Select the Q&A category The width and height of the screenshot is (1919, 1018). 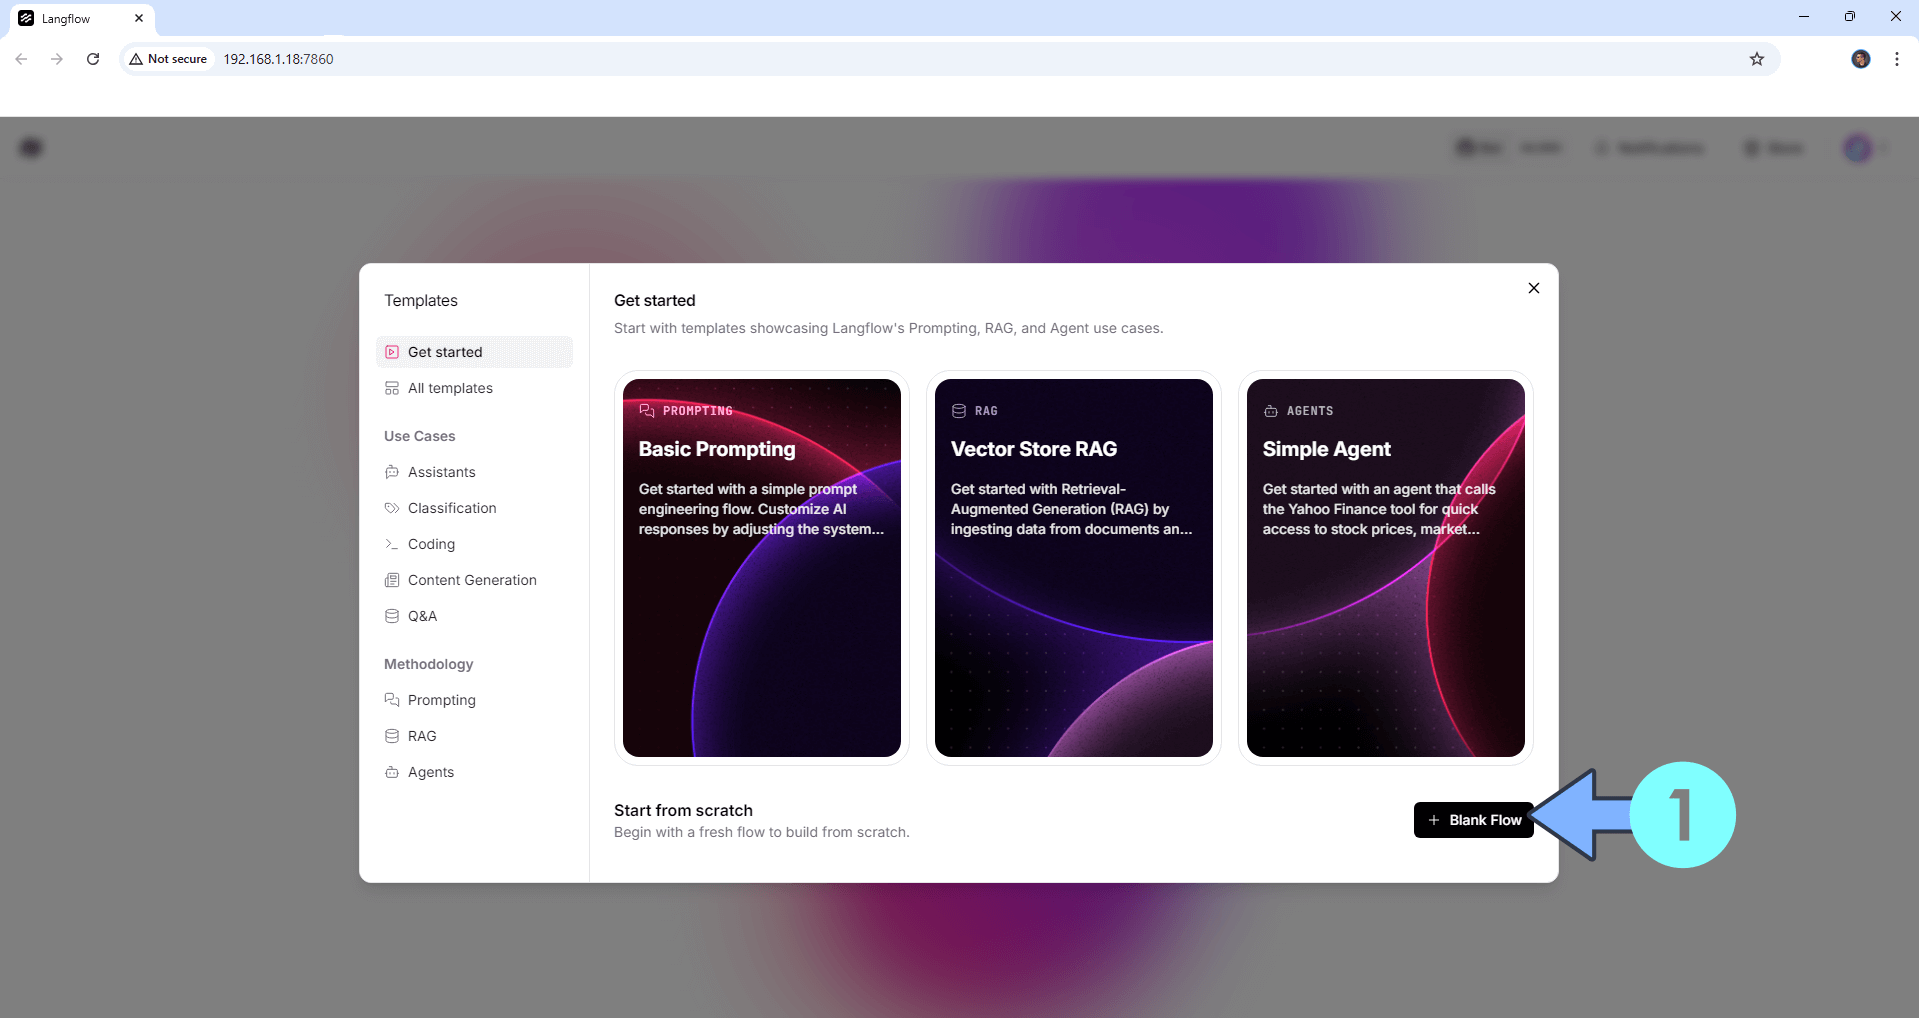(x=474, y=616)
